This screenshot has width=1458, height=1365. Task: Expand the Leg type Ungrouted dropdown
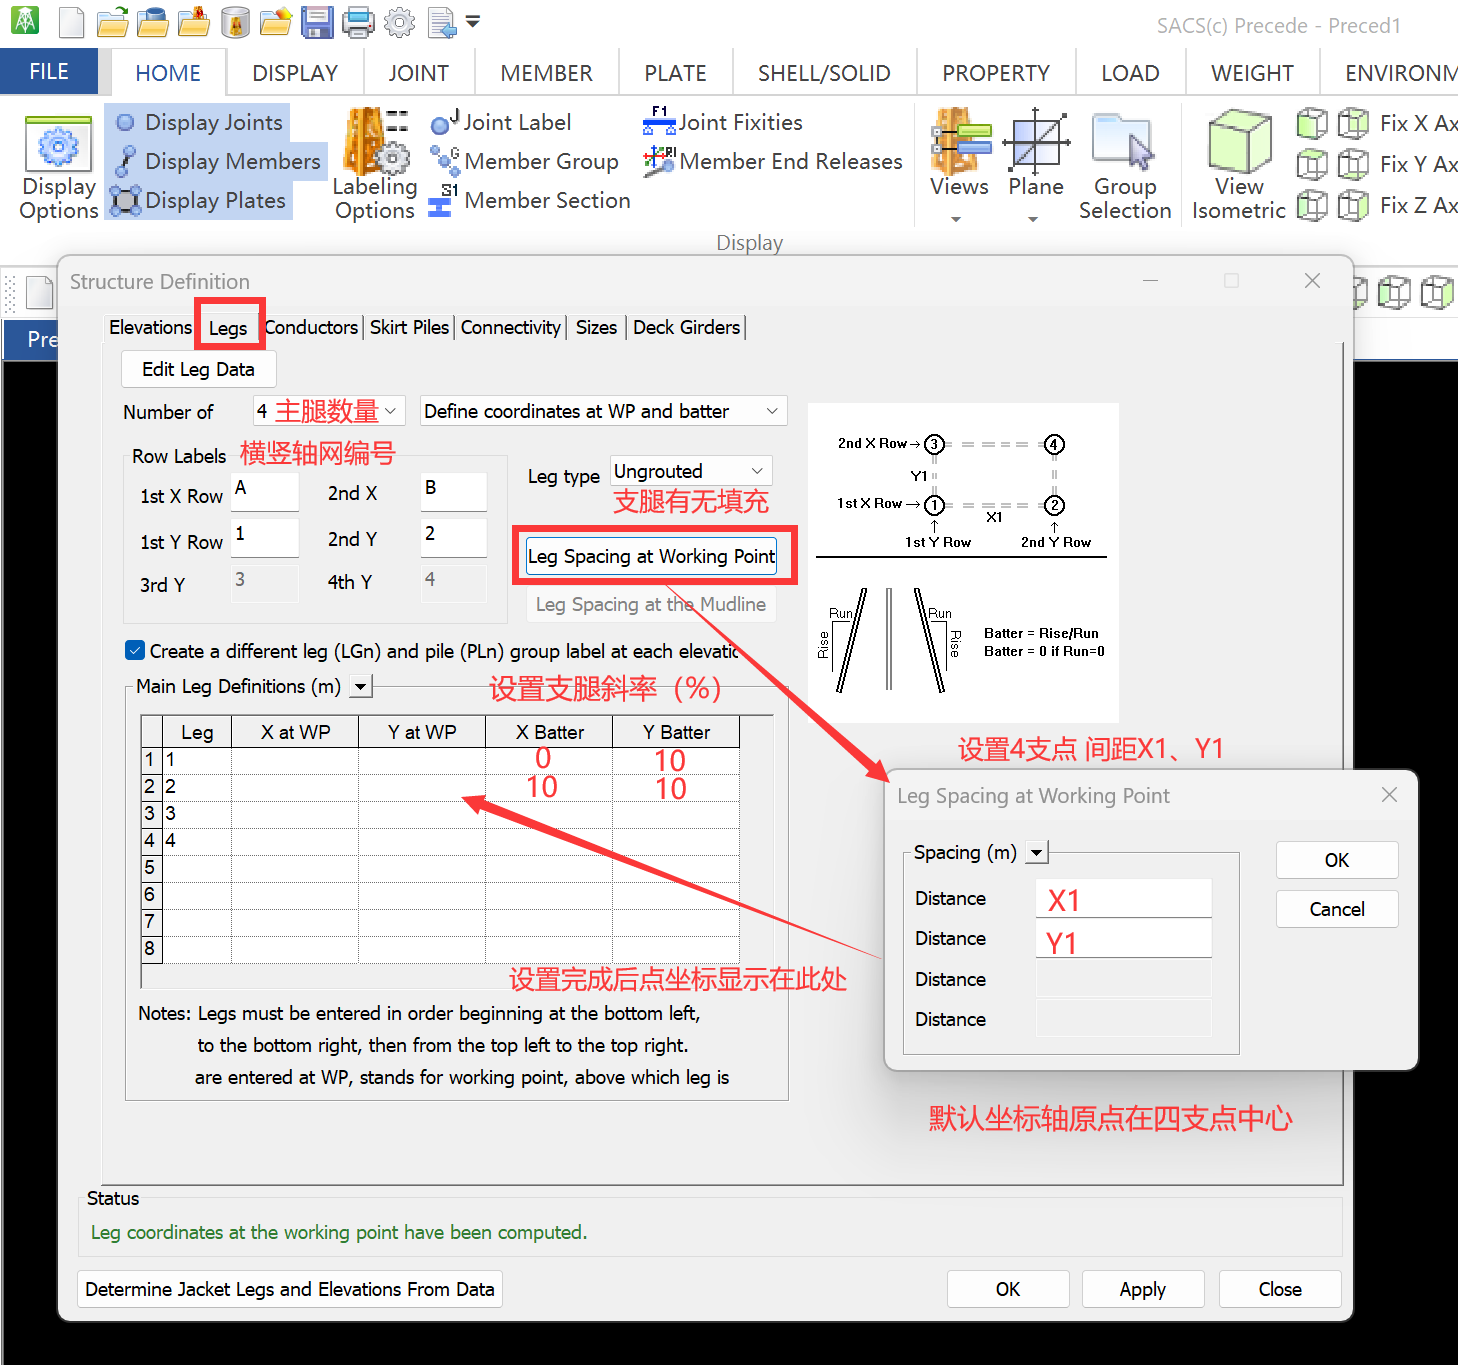(757, 471)
